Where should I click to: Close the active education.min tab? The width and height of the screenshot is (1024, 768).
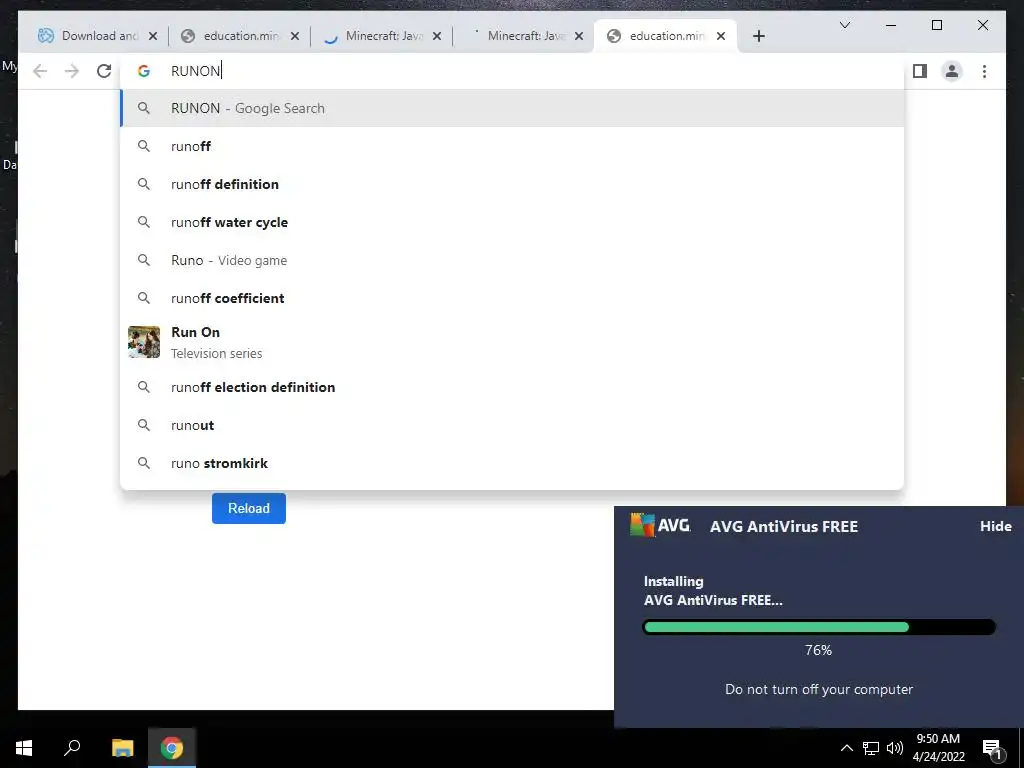coord(721,36)
